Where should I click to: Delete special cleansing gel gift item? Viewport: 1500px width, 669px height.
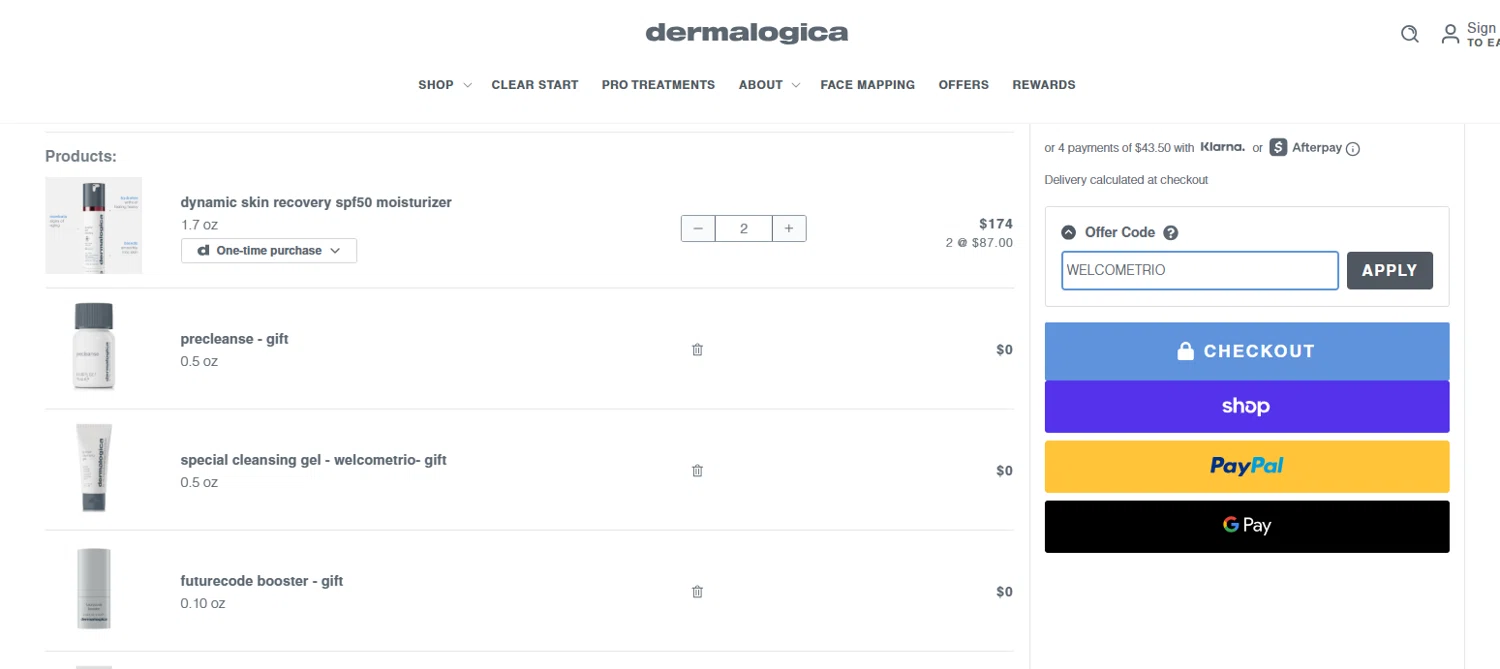coord(697,470)
